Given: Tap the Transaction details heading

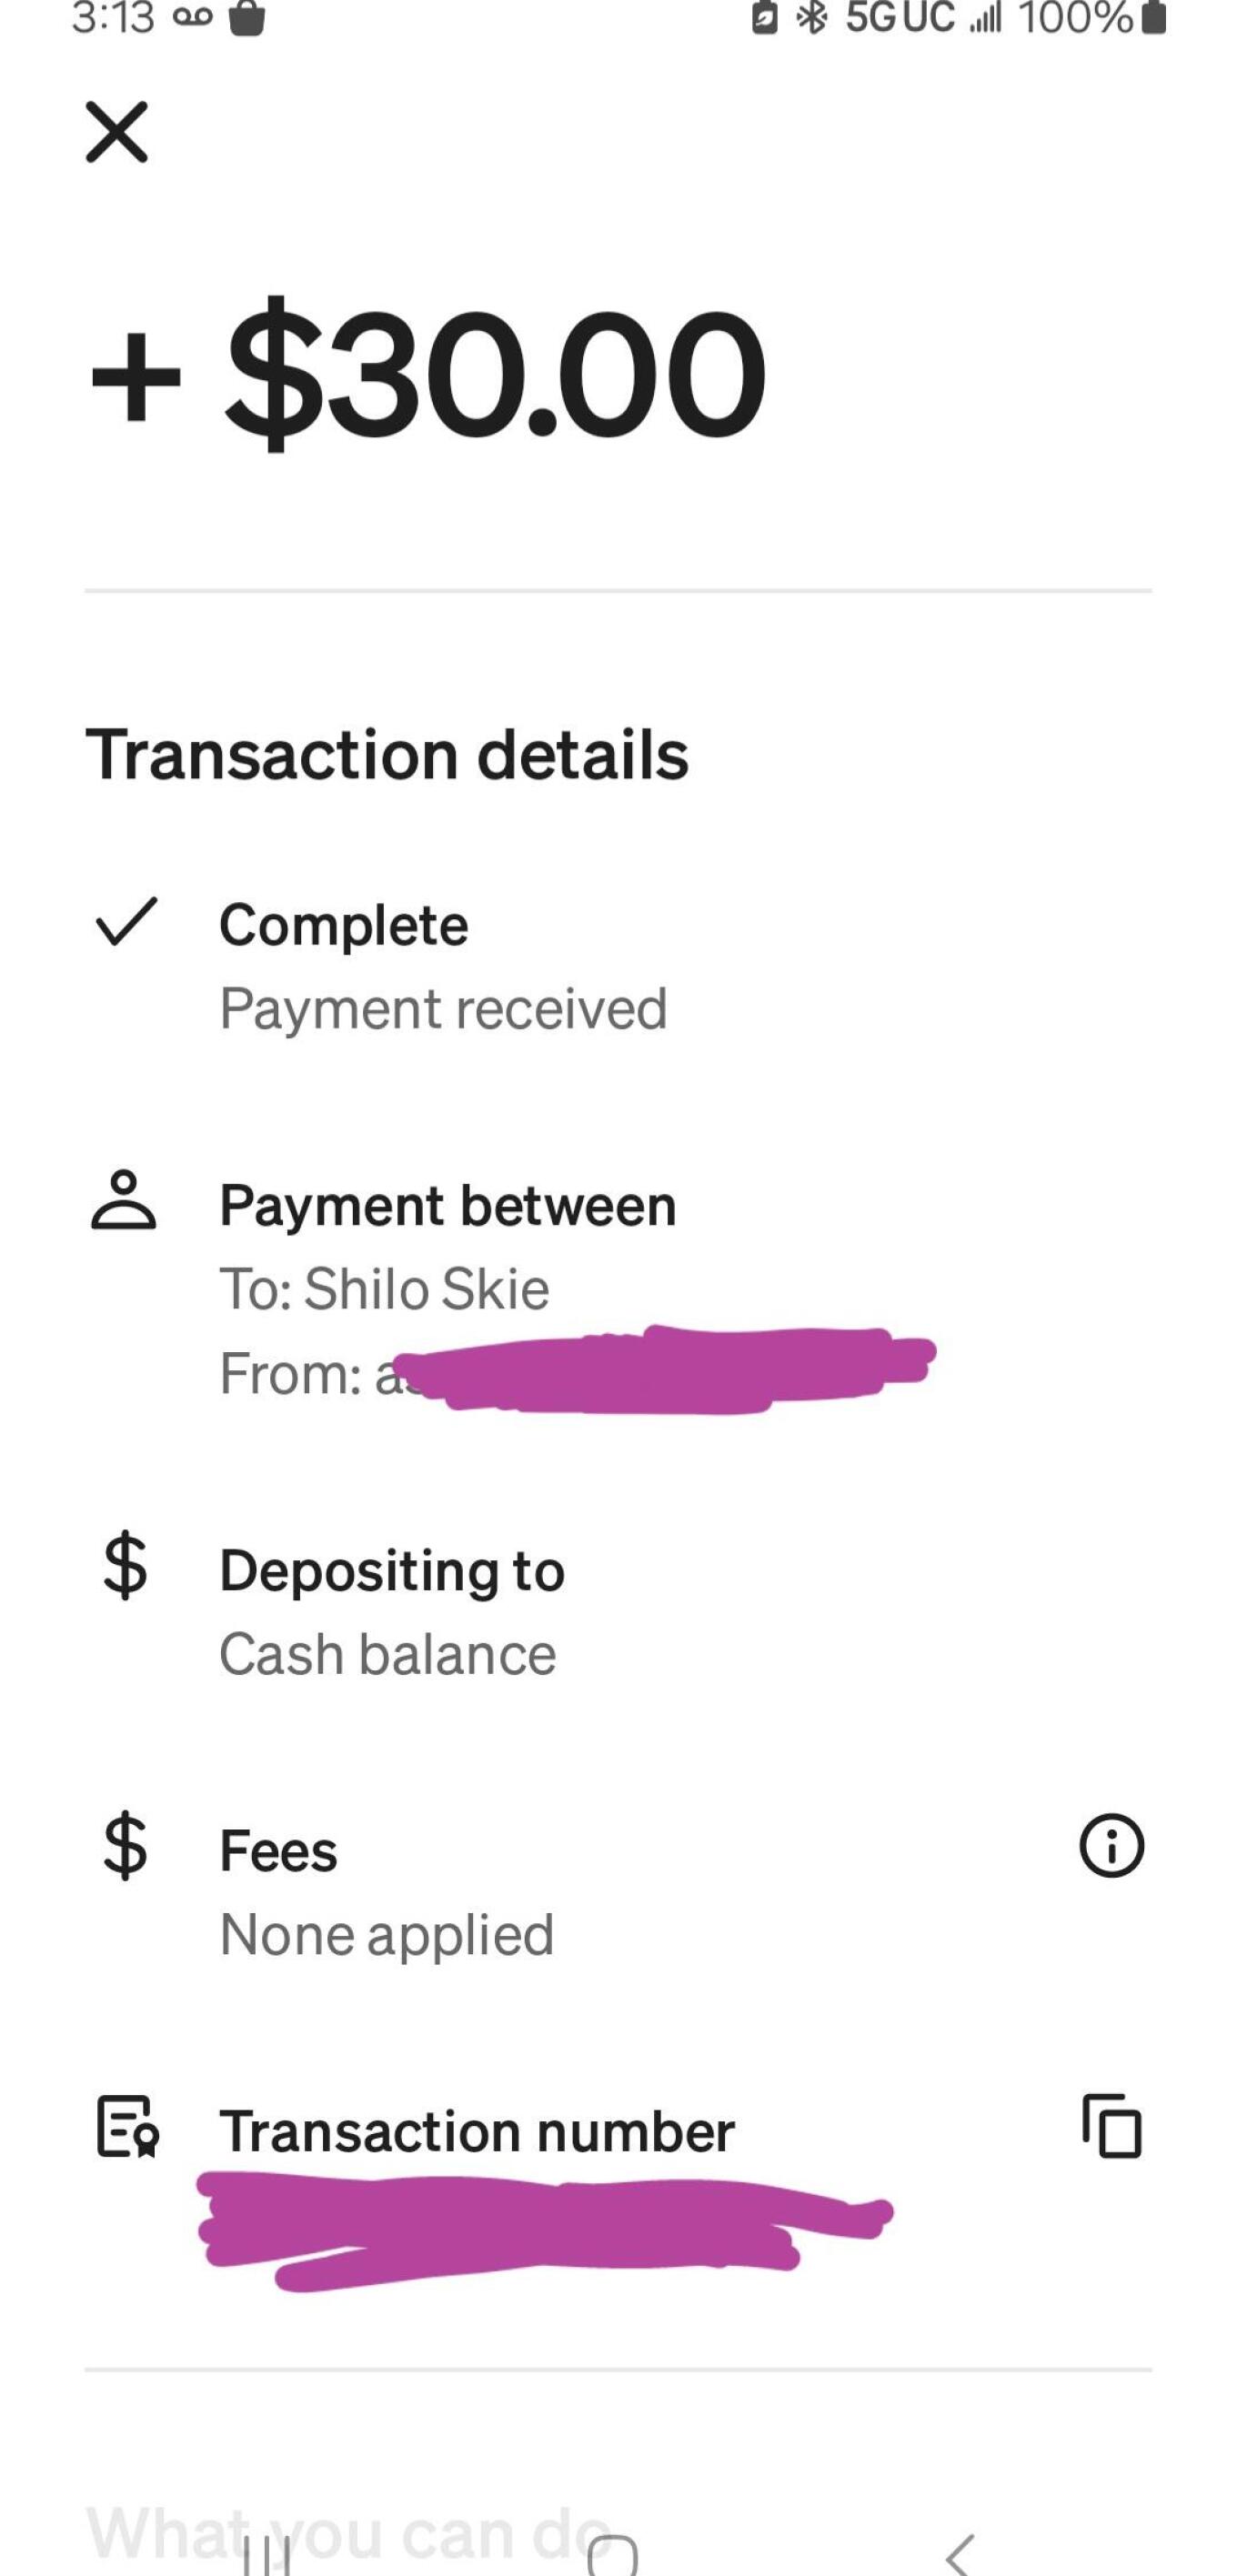Looking at the screenshot, I should point(387,754).
